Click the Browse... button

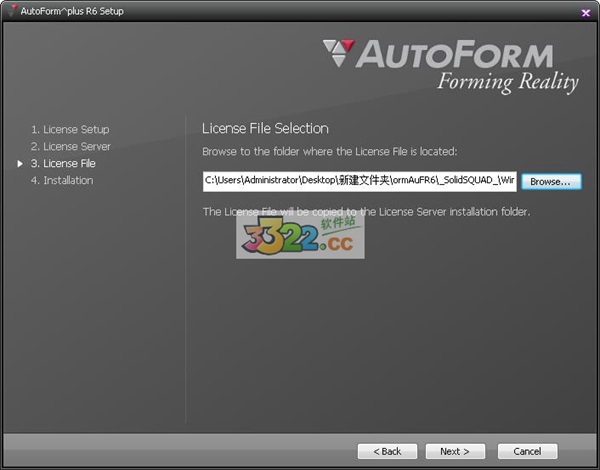click(x=551, y=182)
